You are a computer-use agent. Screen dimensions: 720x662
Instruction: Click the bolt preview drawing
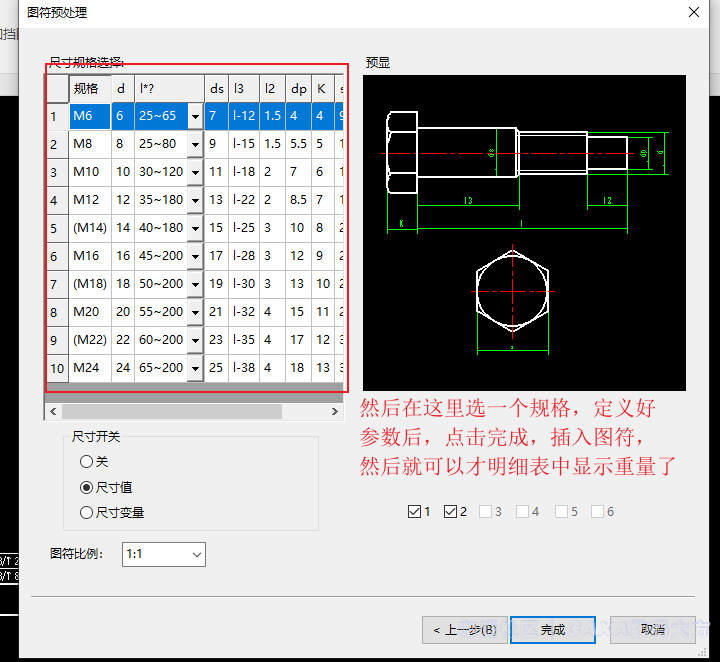(524, 232)
